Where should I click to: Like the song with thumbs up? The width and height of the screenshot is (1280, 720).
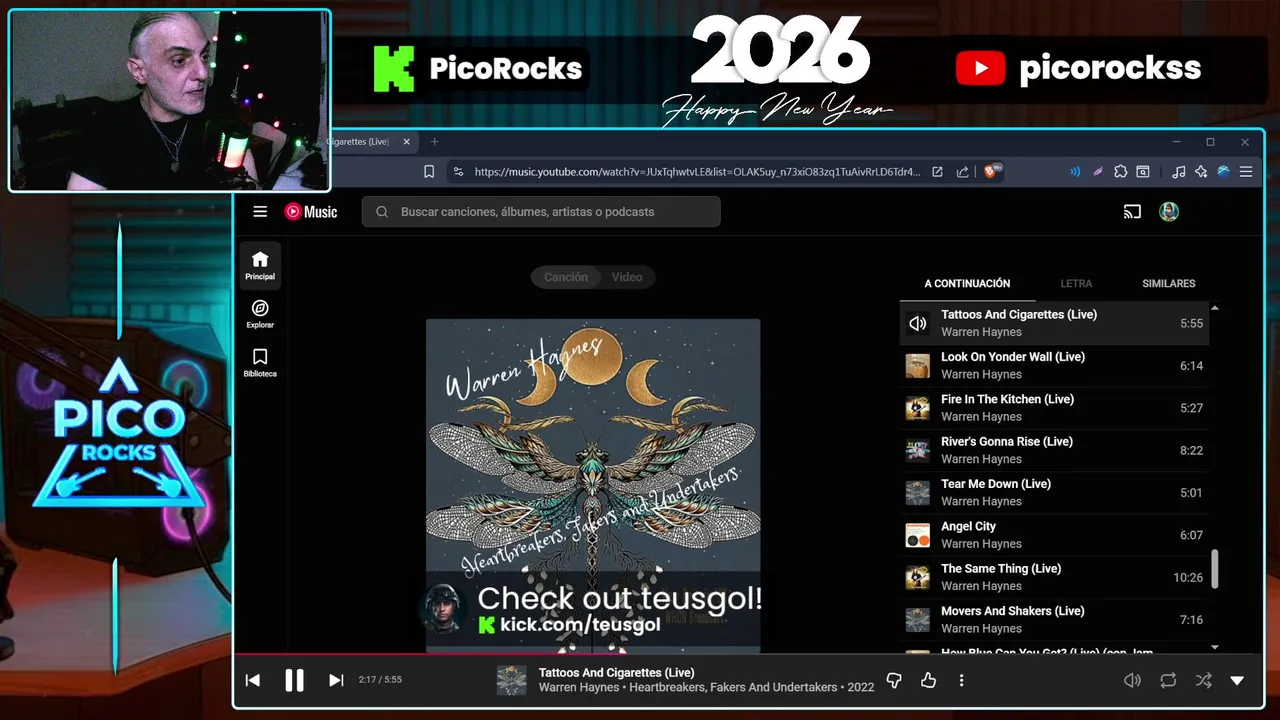pos(928,680)
